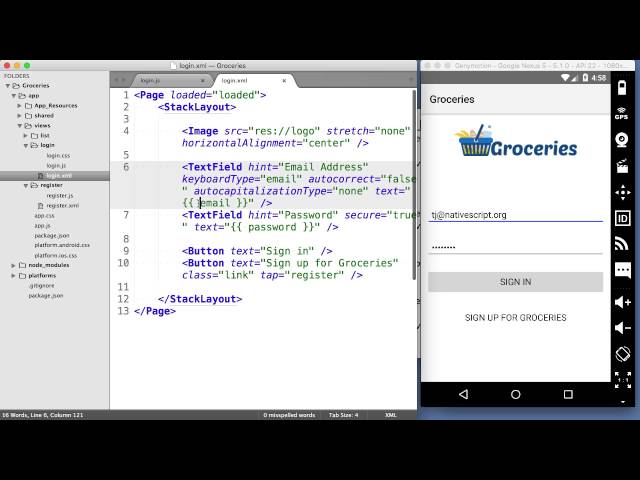Open the Genymotion device ID widget
The image size is (640, 480).
click(622, 218)
